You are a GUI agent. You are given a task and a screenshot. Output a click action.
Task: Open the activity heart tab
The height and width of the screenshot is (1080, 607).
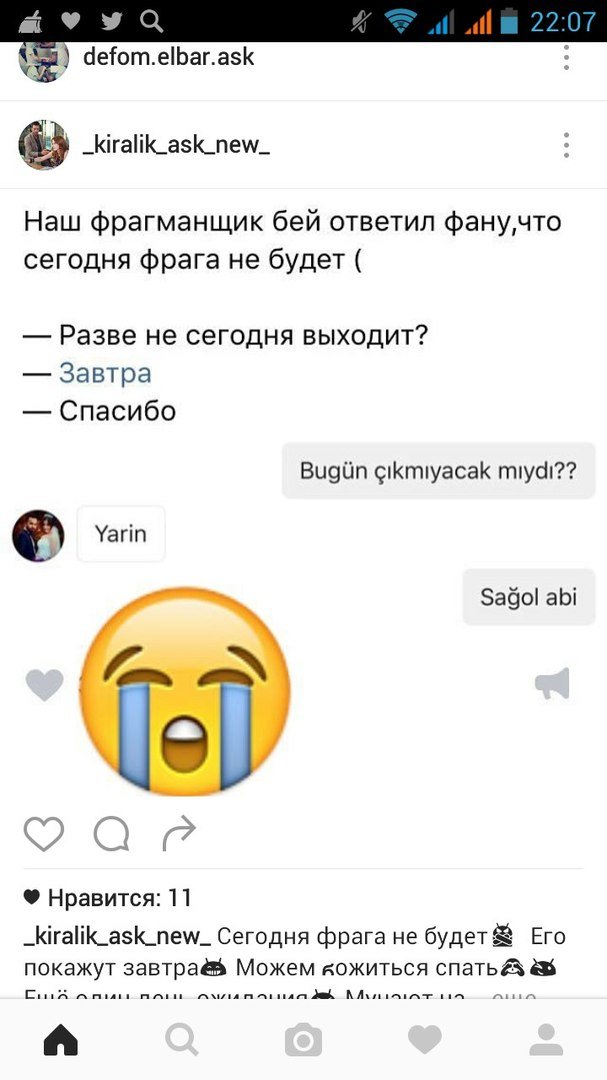[x=424, y=1039]
